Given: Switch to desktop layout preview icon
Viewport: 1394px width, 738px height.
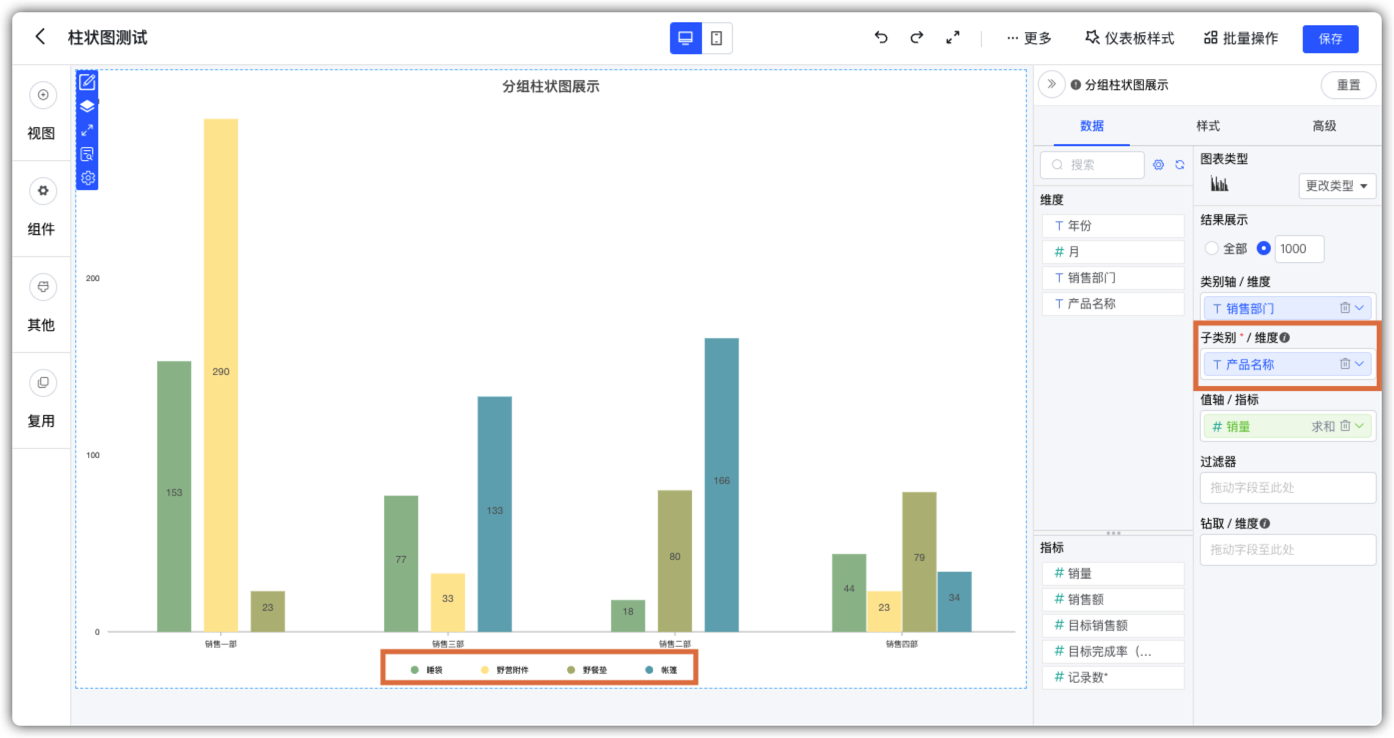Looking at the screenshot, I should tap(686, 38).
